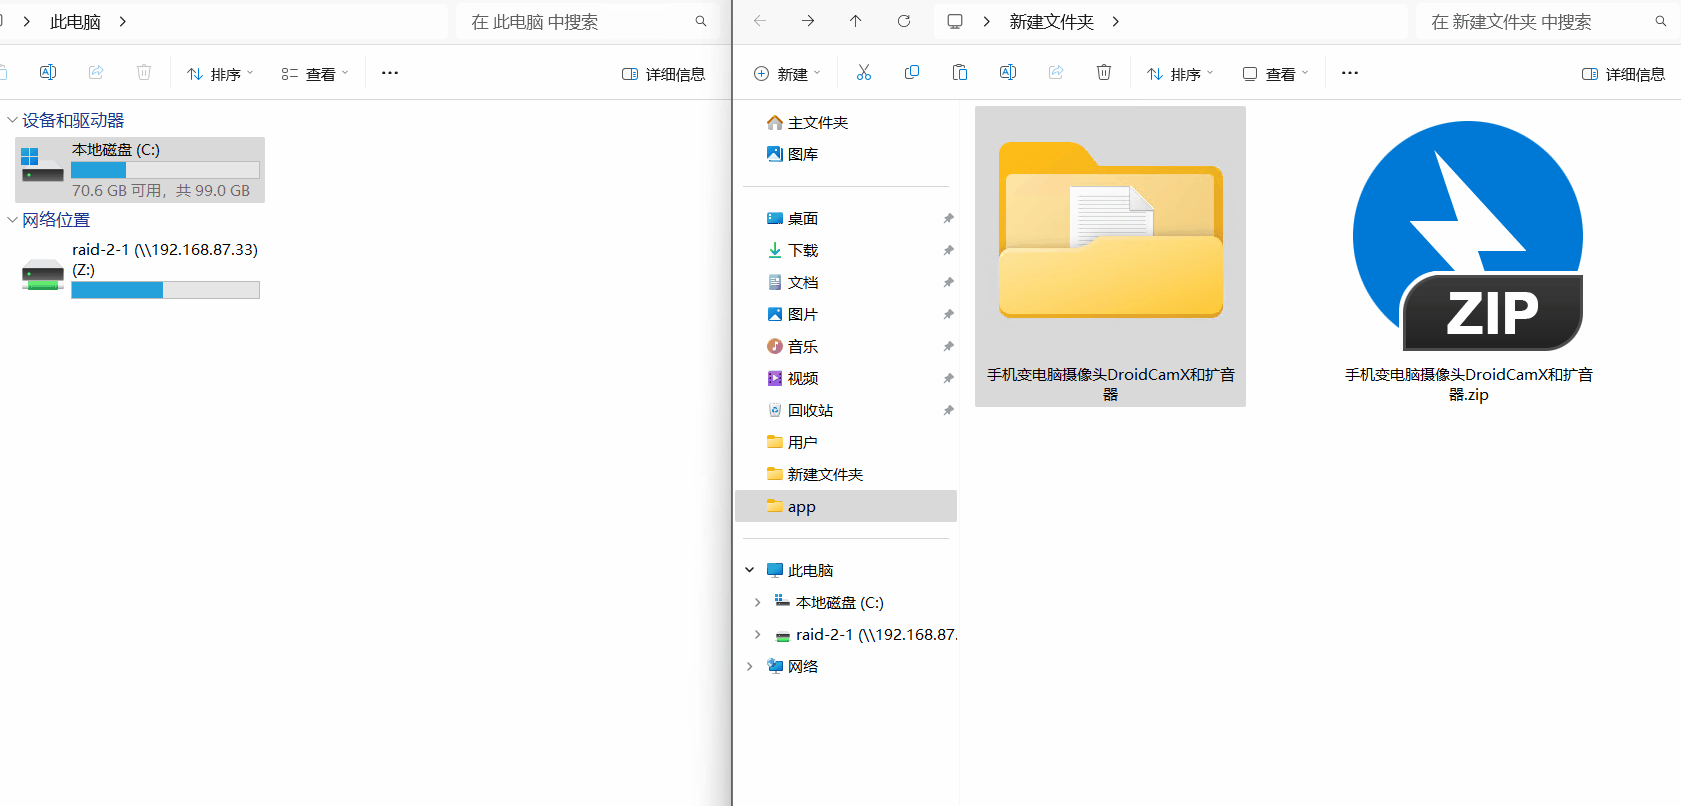Viewport: 1681px width, 806px height.
Task: Click the 在 此电脑 中搜索 search field
Action: point(588,21)
